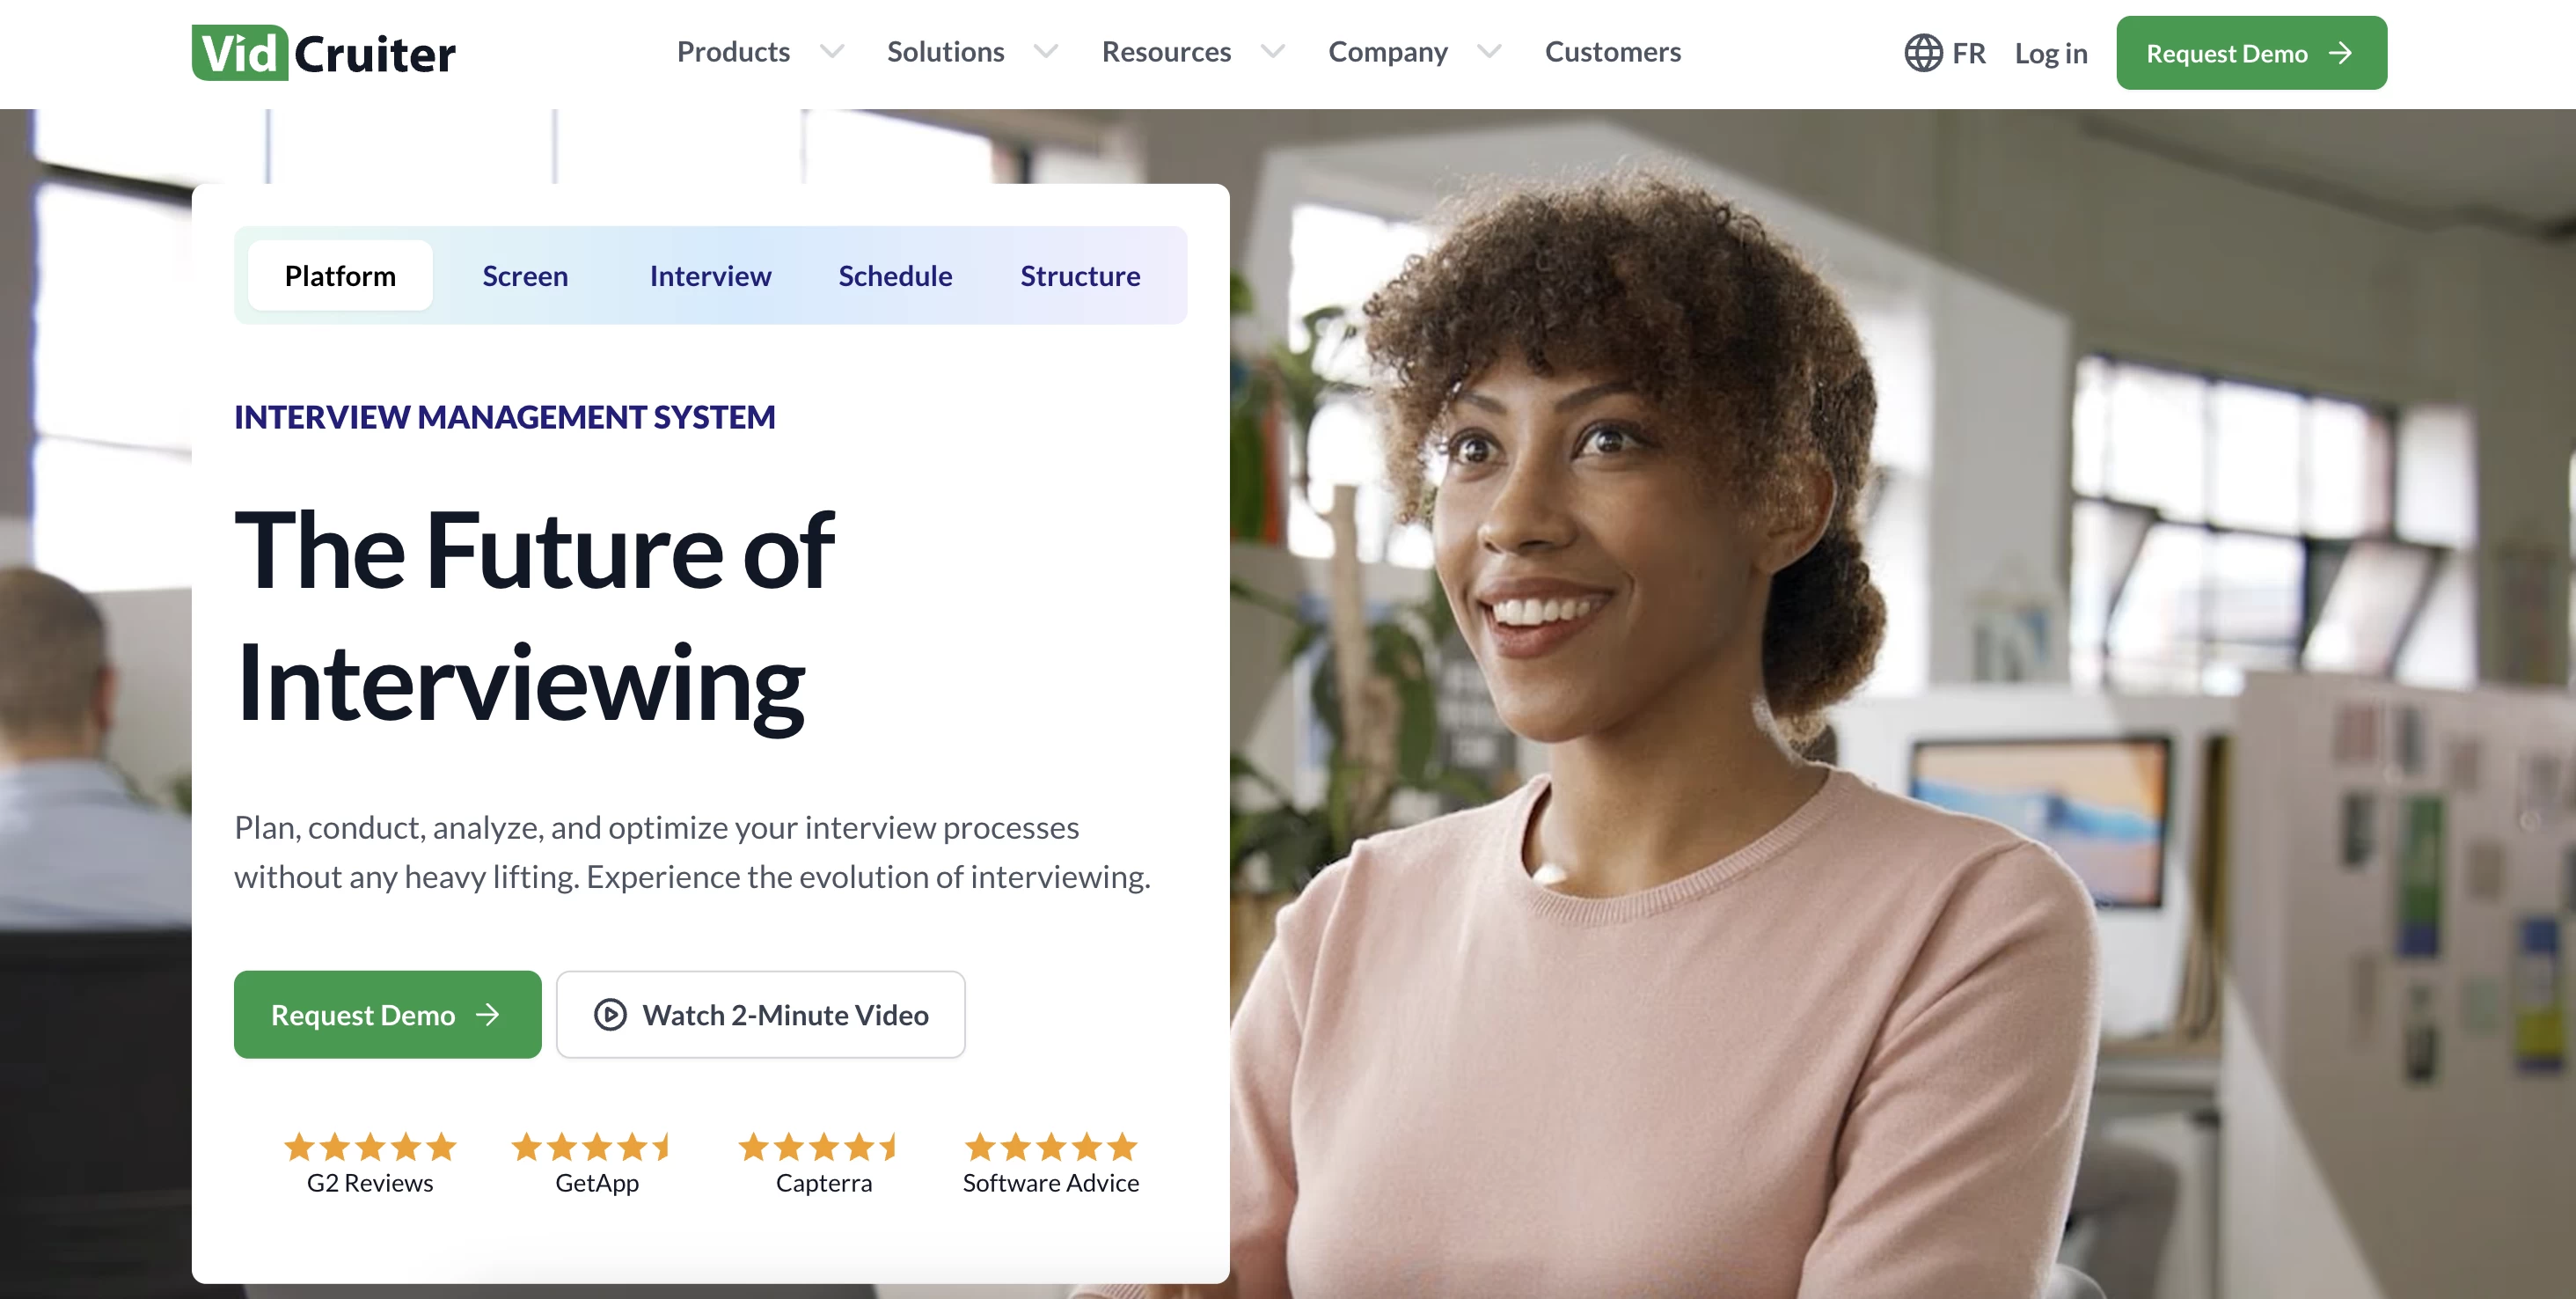Viewport: 2576px width, 1299px height.
Task: Expand the Solutions dropdown menu
Action: tap(967, 49)
